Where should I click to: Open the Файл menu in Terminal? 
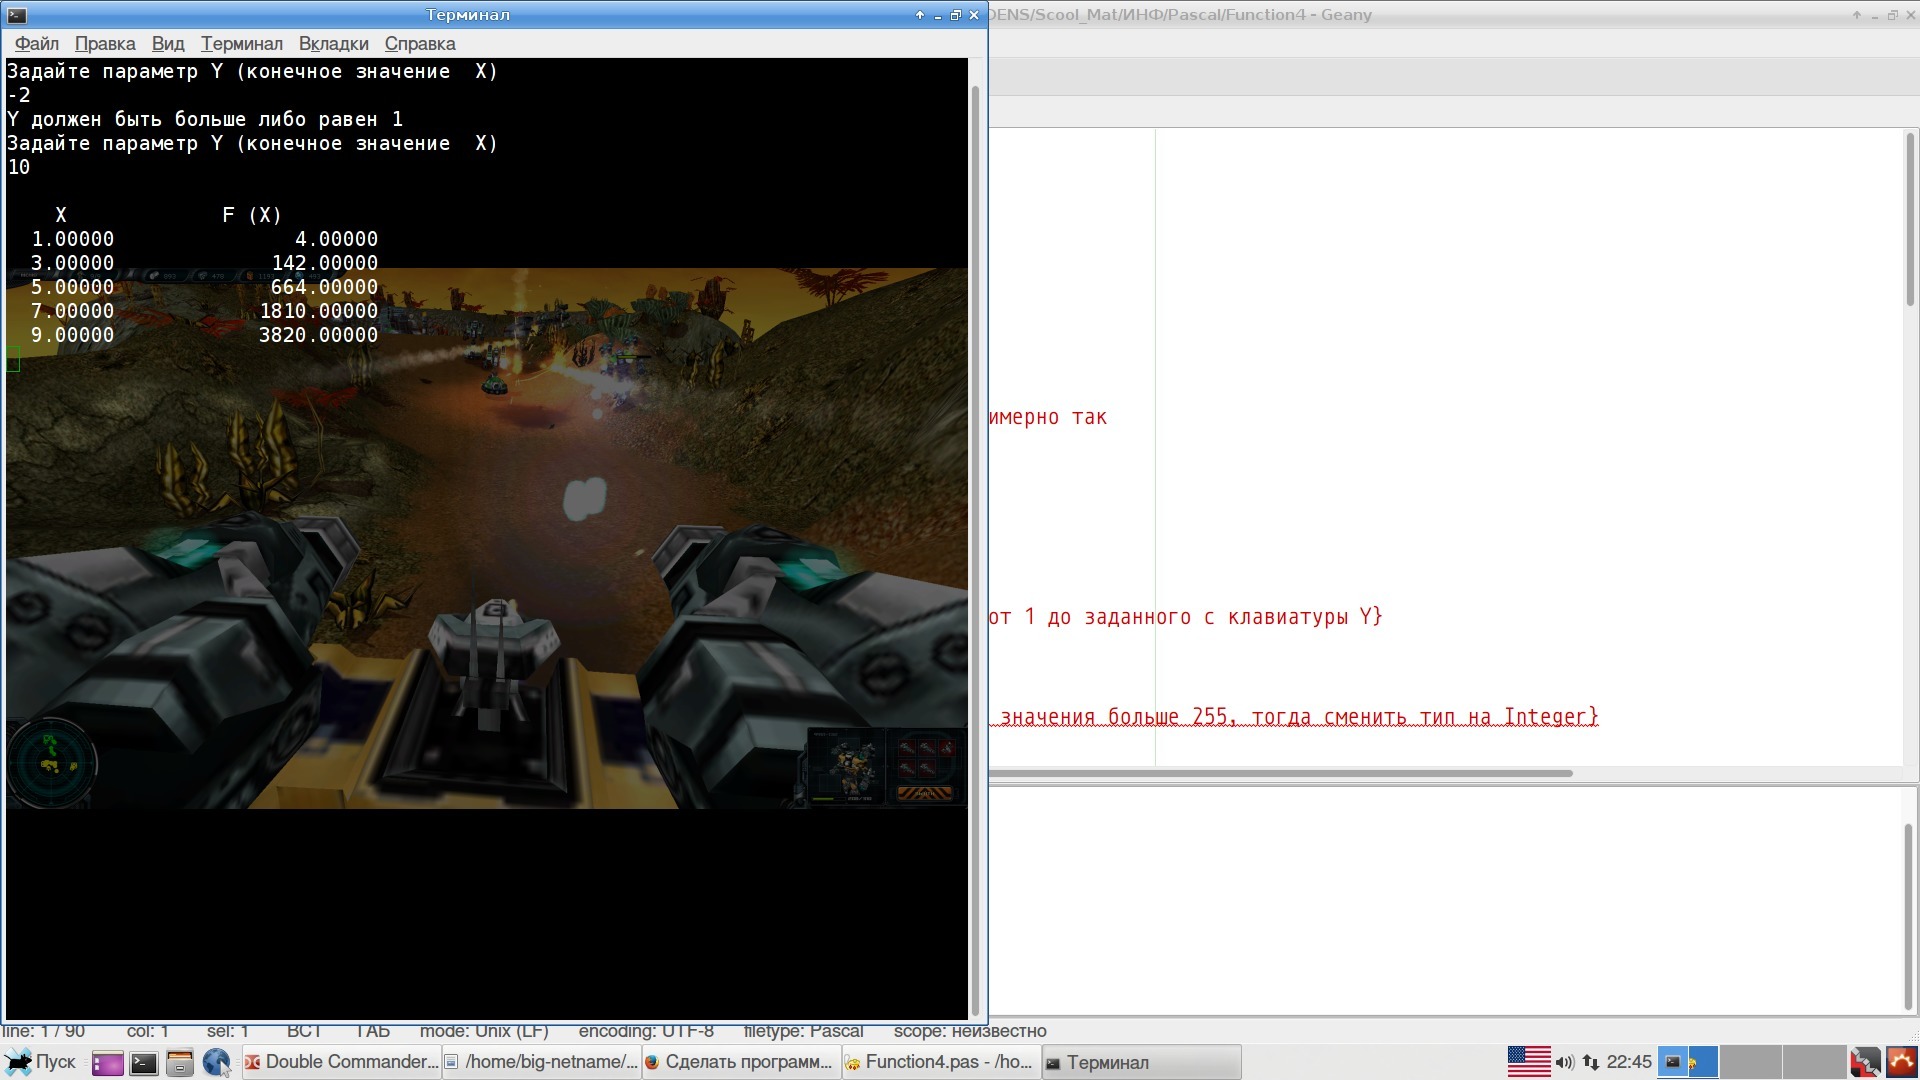pos(37,44)
